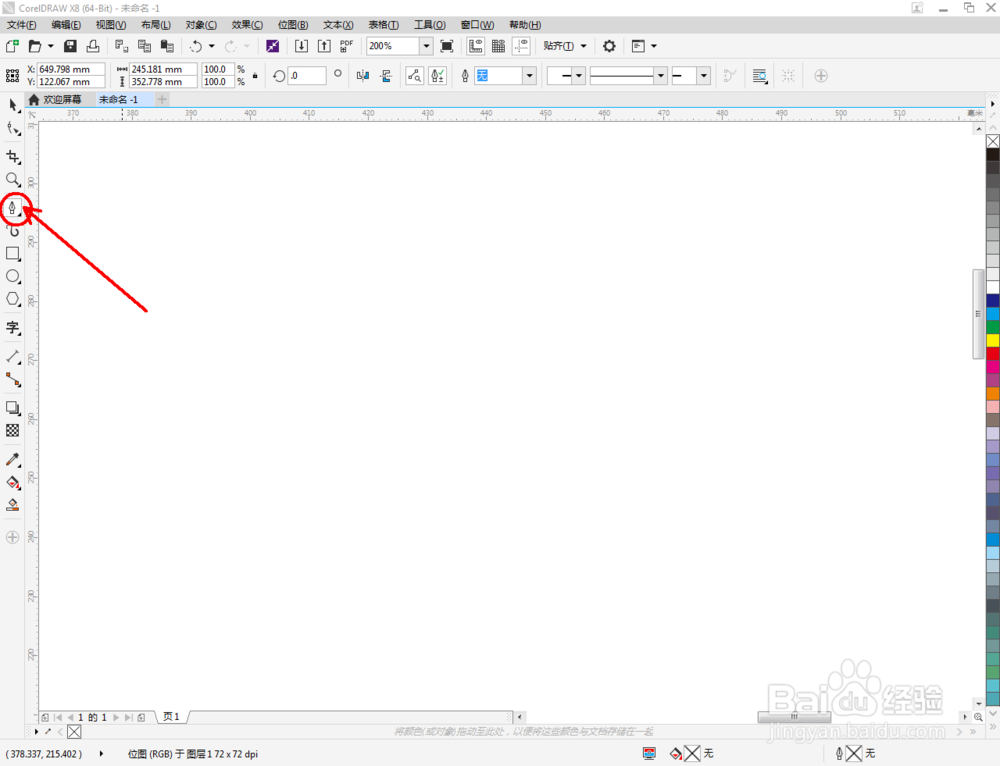Image resolution: width=1000 pixels, height=766 pixels.
Task: Select the Crop tool
Action: click(13, 157)
